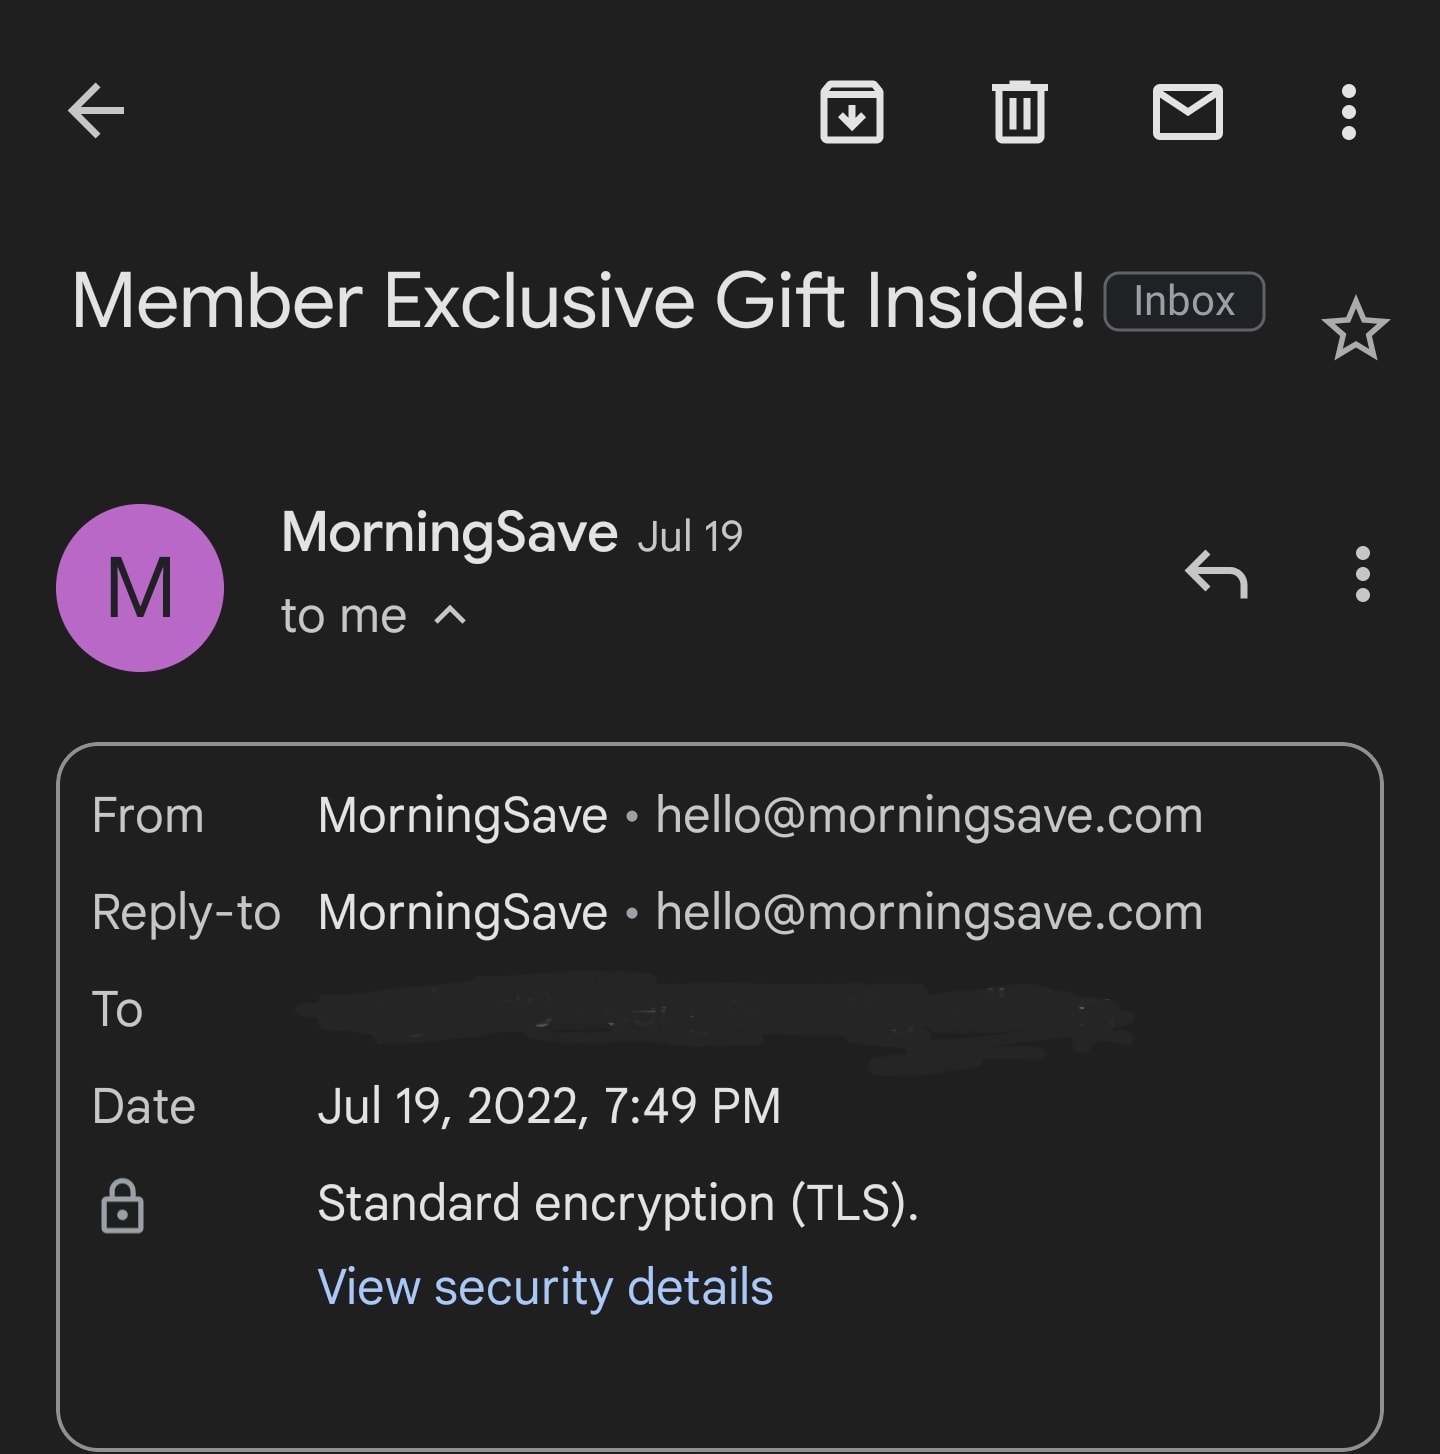The height and width of the screenshot is (1454, 1440).
Task: Select Reply-to address hello@morningsave.com
Action: (x=928, y=913)
